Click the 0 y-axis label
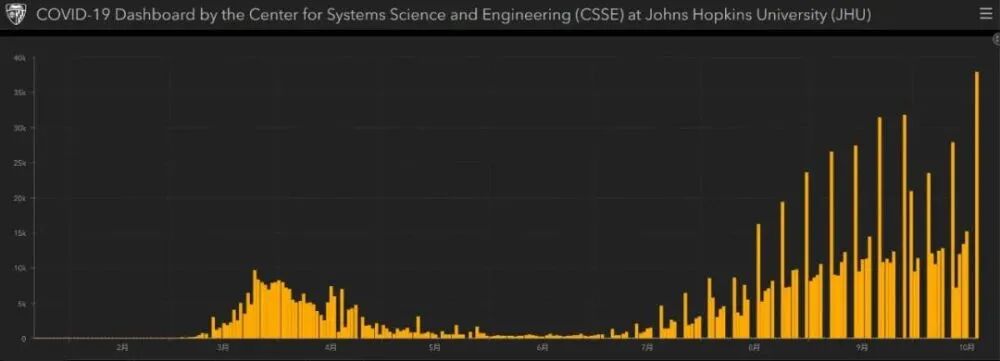 coord(24,338)
